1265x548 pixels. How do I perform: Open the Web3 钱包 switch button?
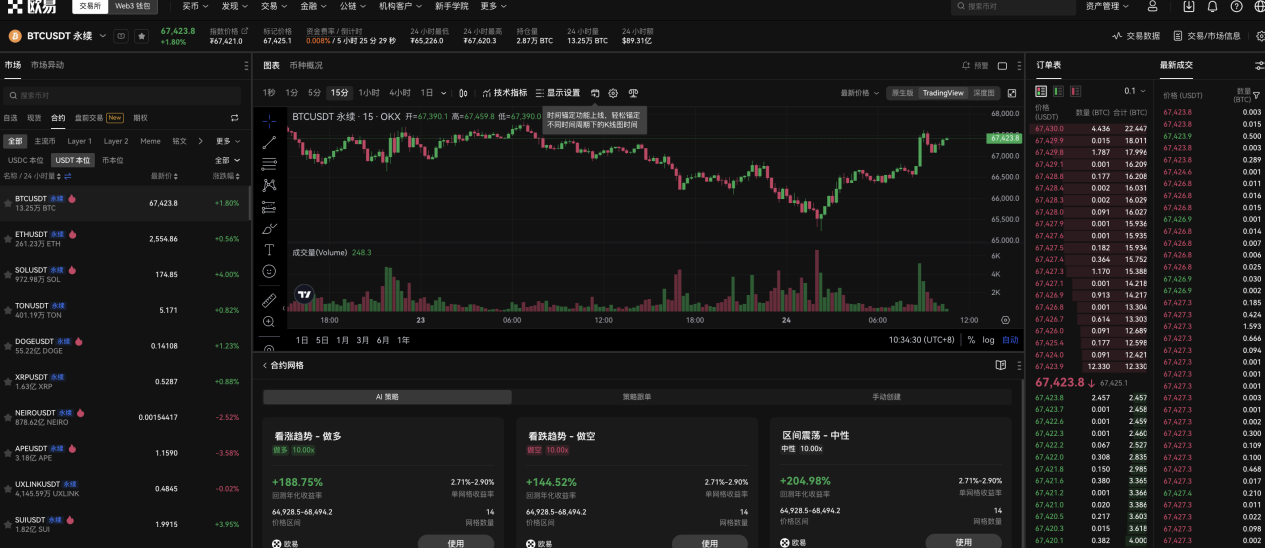coord(132,6)
